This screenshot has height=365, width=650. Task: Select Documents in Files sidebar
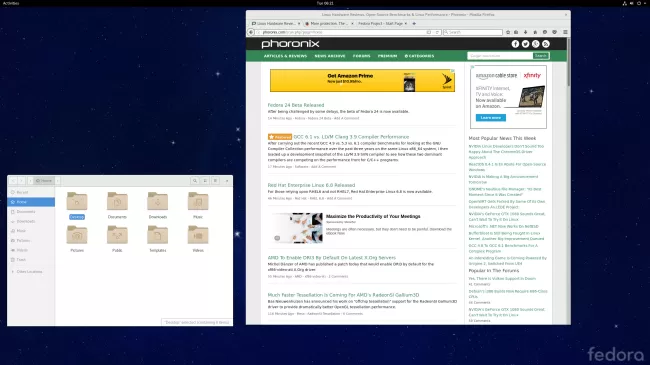pyautogui.click(x=31, y=212)
